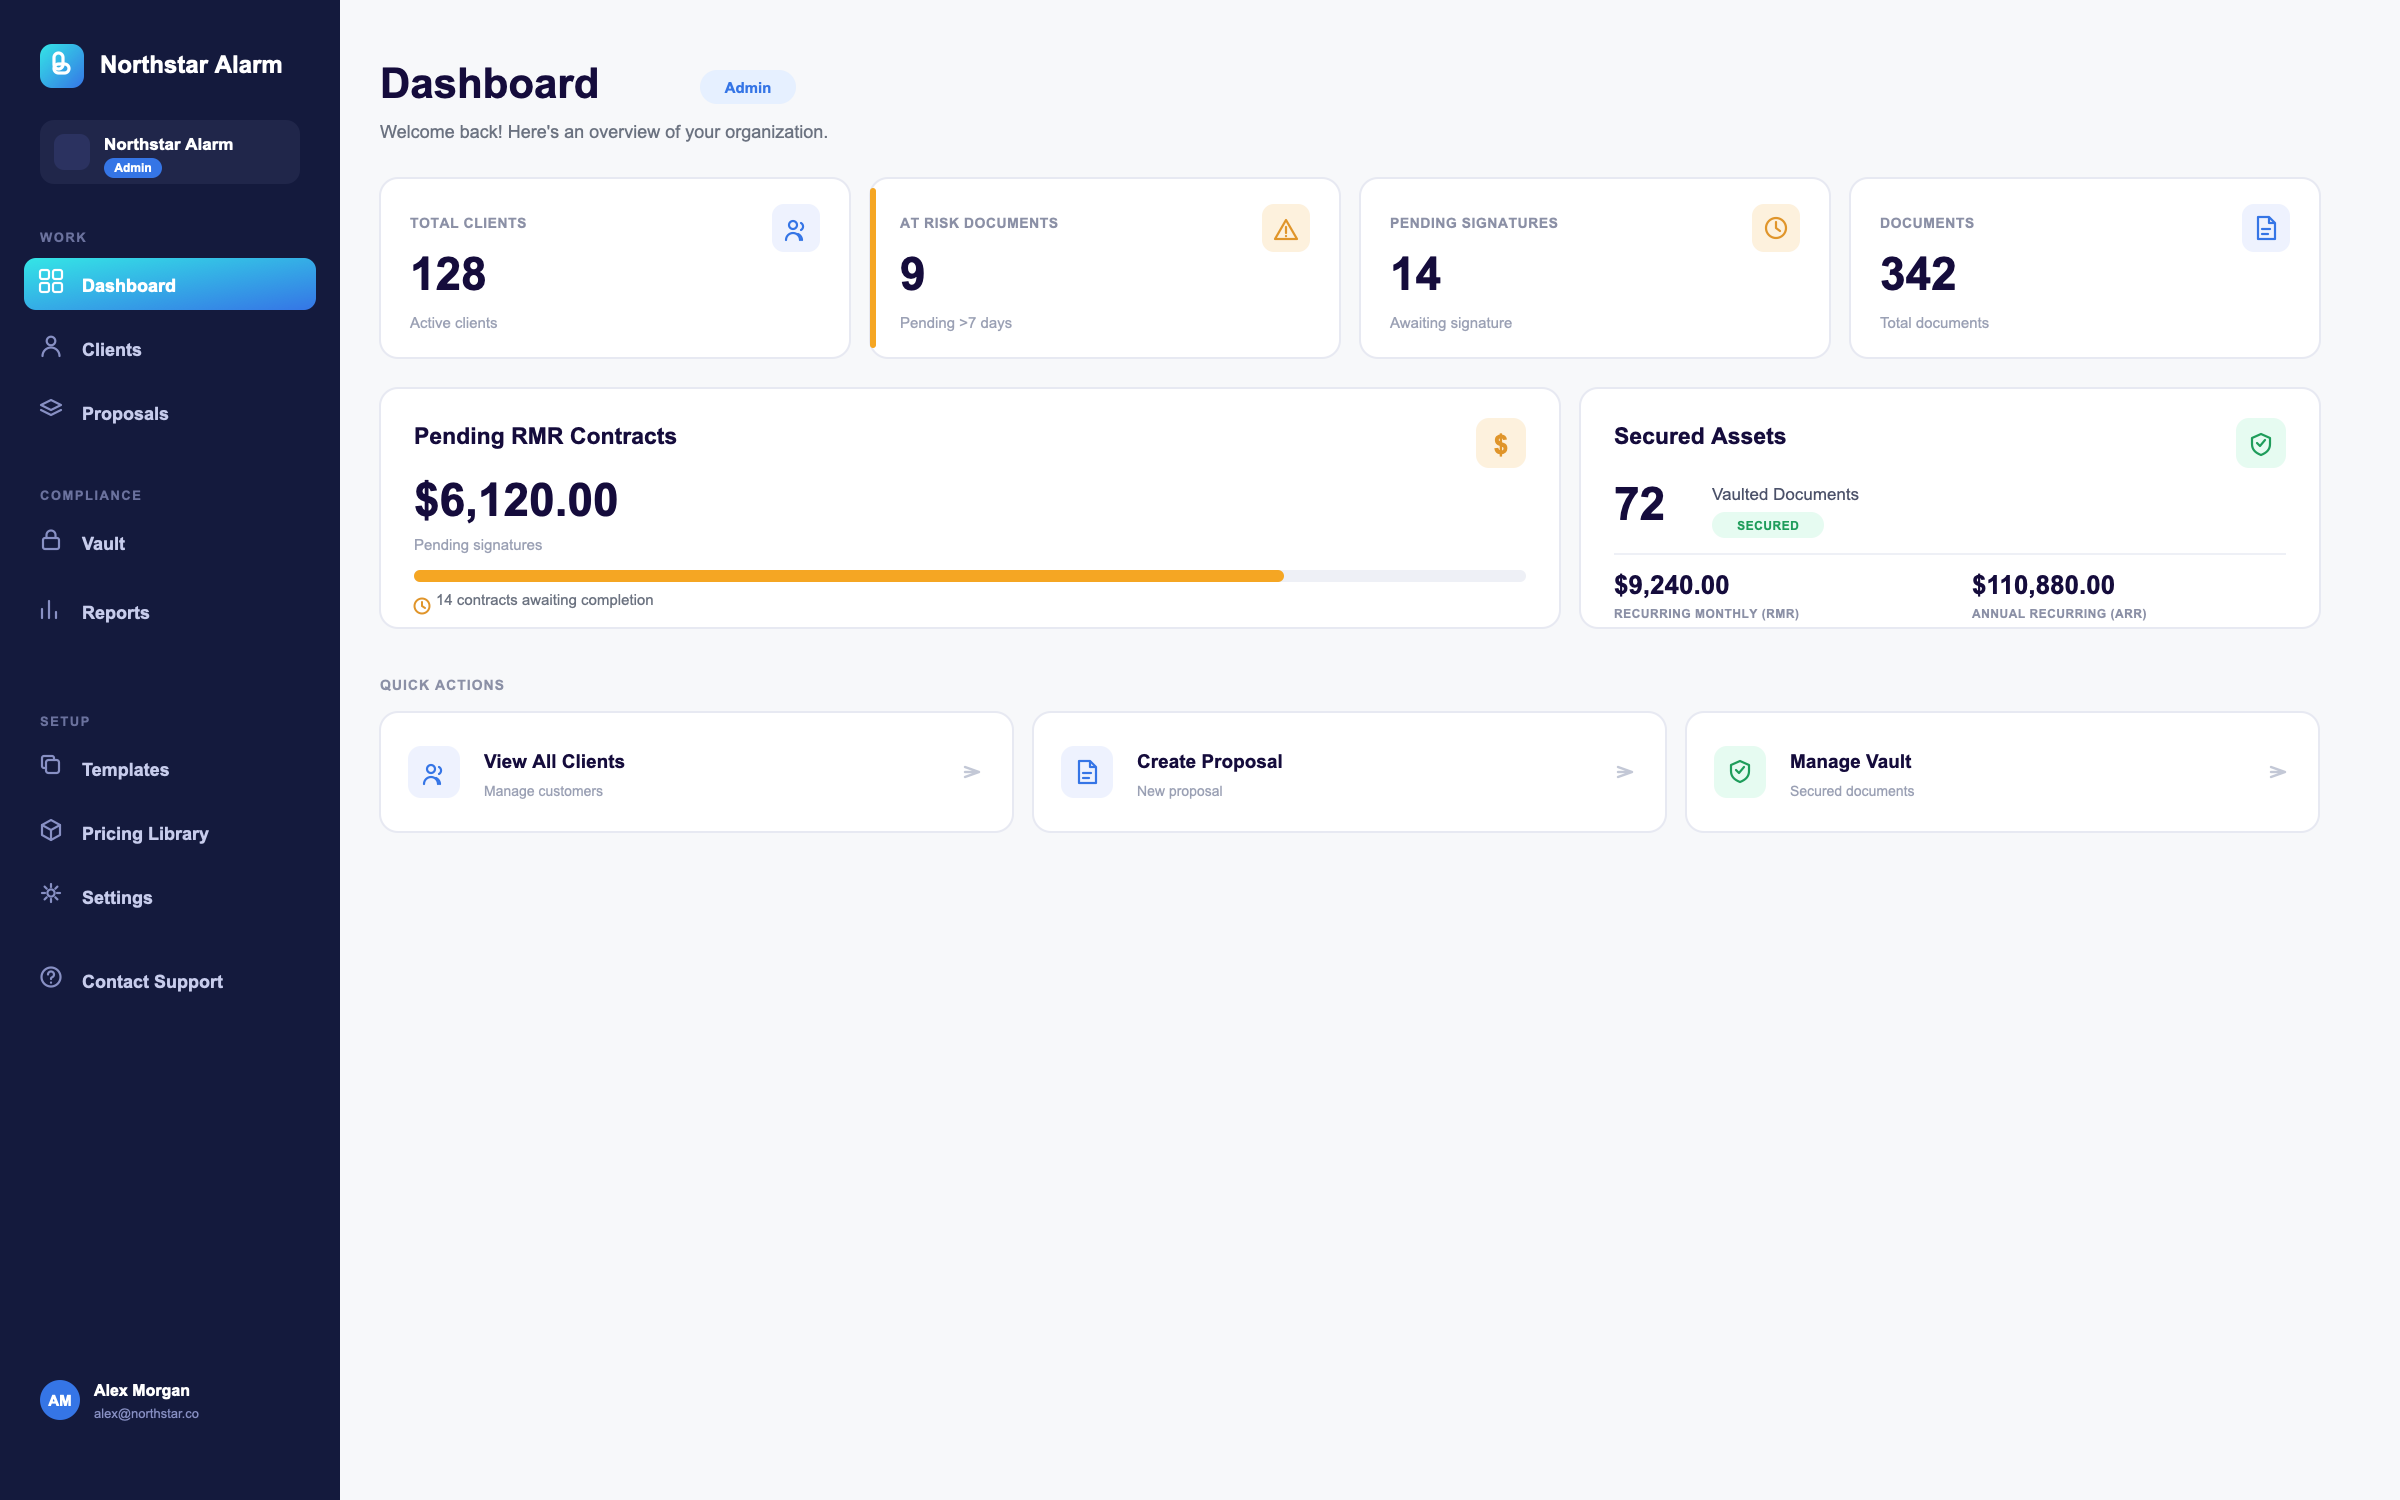Click the alex@northstar.co email text
The width and height of the screenshot is (2400, 1500).
point(146,1413)
